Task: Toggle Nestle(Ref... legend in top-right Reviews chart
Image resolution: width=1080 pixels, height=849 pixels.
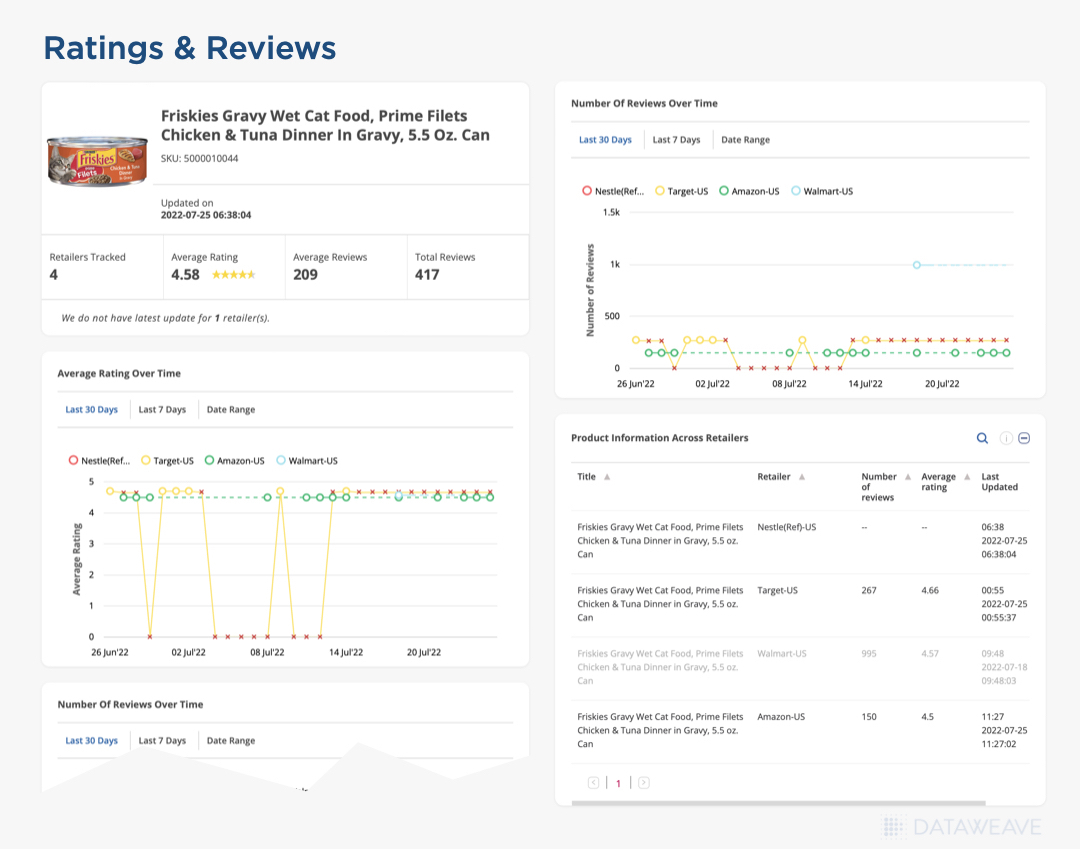Action: point(613,191)
